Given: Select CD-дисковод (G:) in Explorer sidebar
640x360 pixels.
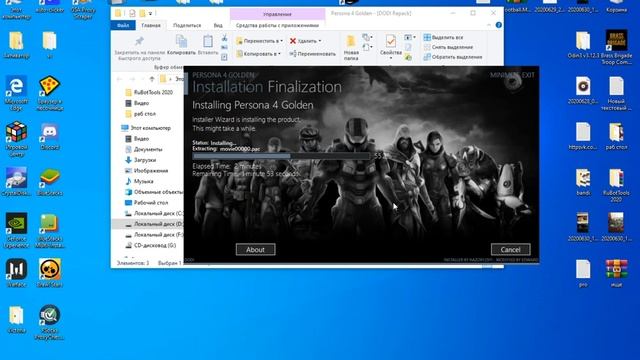Looking at the screenshot, I should point(150,245).
